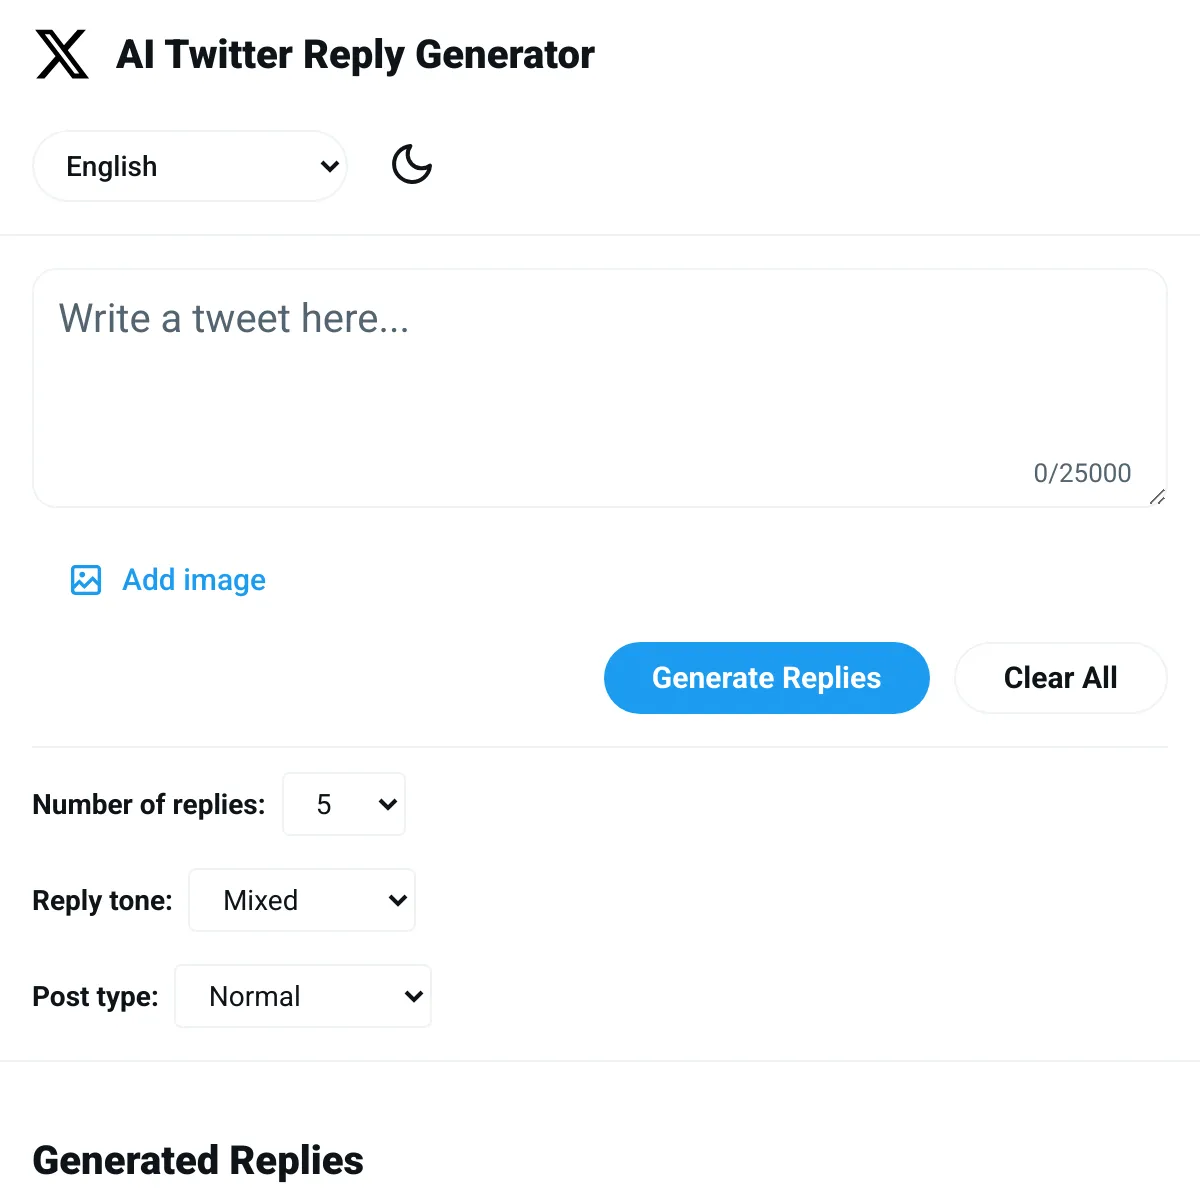This screenshot has height=1200, width=1200.
Task: Click the picture icon beside Add image
Action: click(x=86, y=580)
